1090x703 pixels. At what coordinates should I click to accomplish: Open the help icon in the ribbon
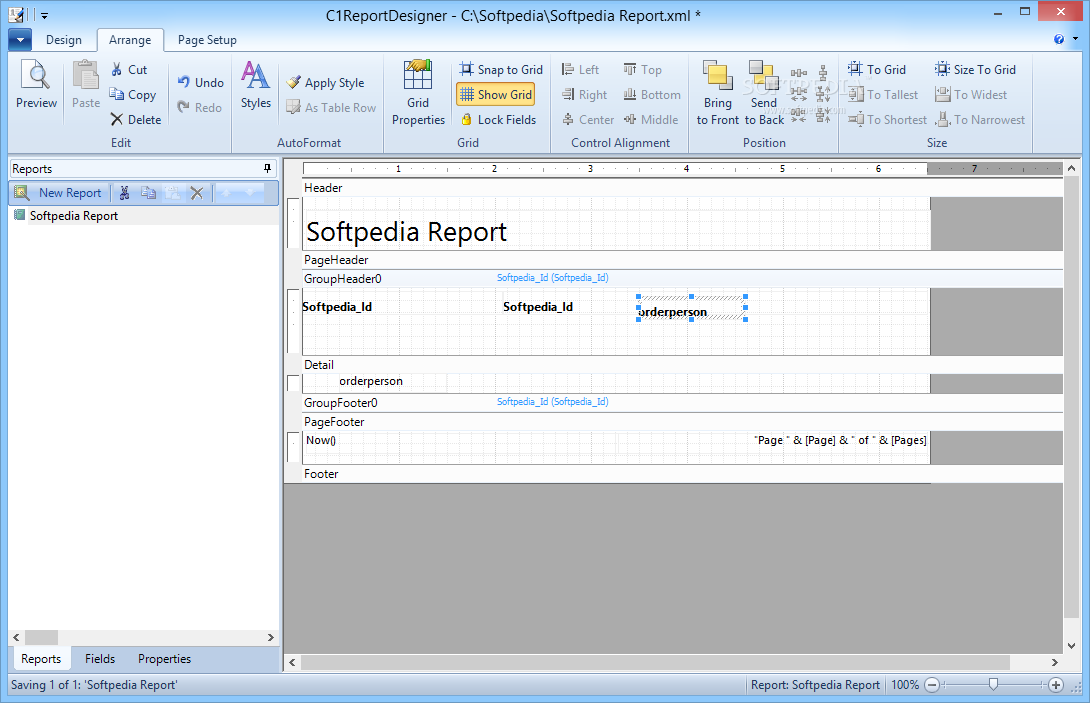click(x=1059, y=40)
